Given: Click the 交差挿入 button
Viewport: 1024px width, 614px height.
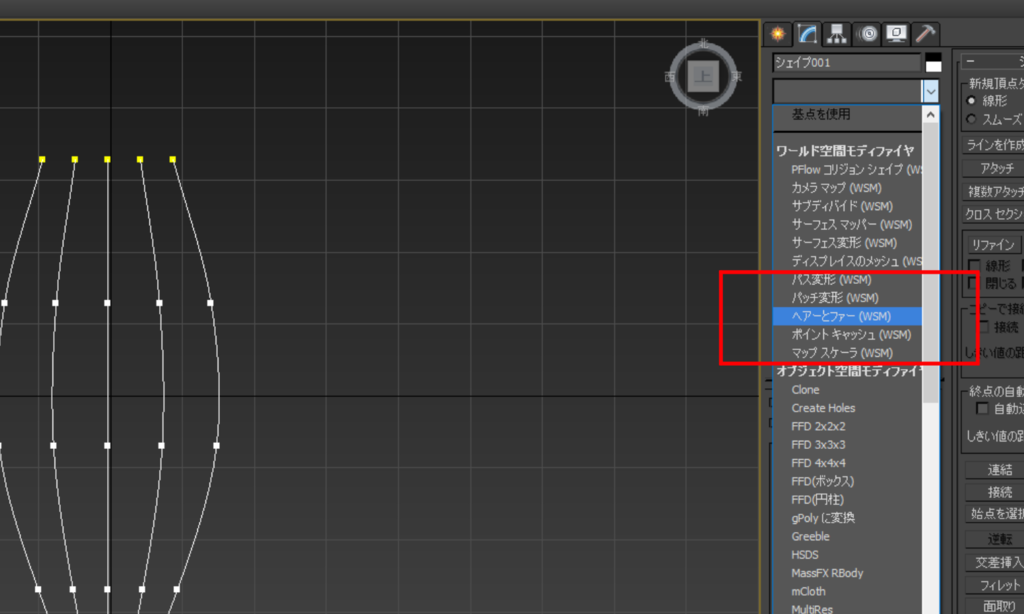Looking at the screenshot, I should click(x=995, y=562).
